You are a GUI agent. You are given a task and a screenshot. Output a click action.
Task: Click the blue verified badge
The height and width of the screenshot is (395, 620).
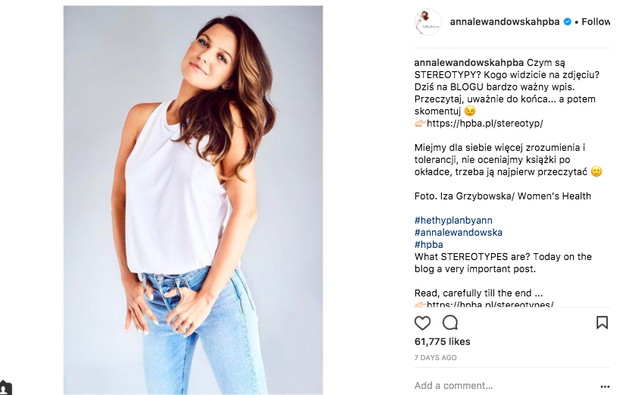click(567, 22)
